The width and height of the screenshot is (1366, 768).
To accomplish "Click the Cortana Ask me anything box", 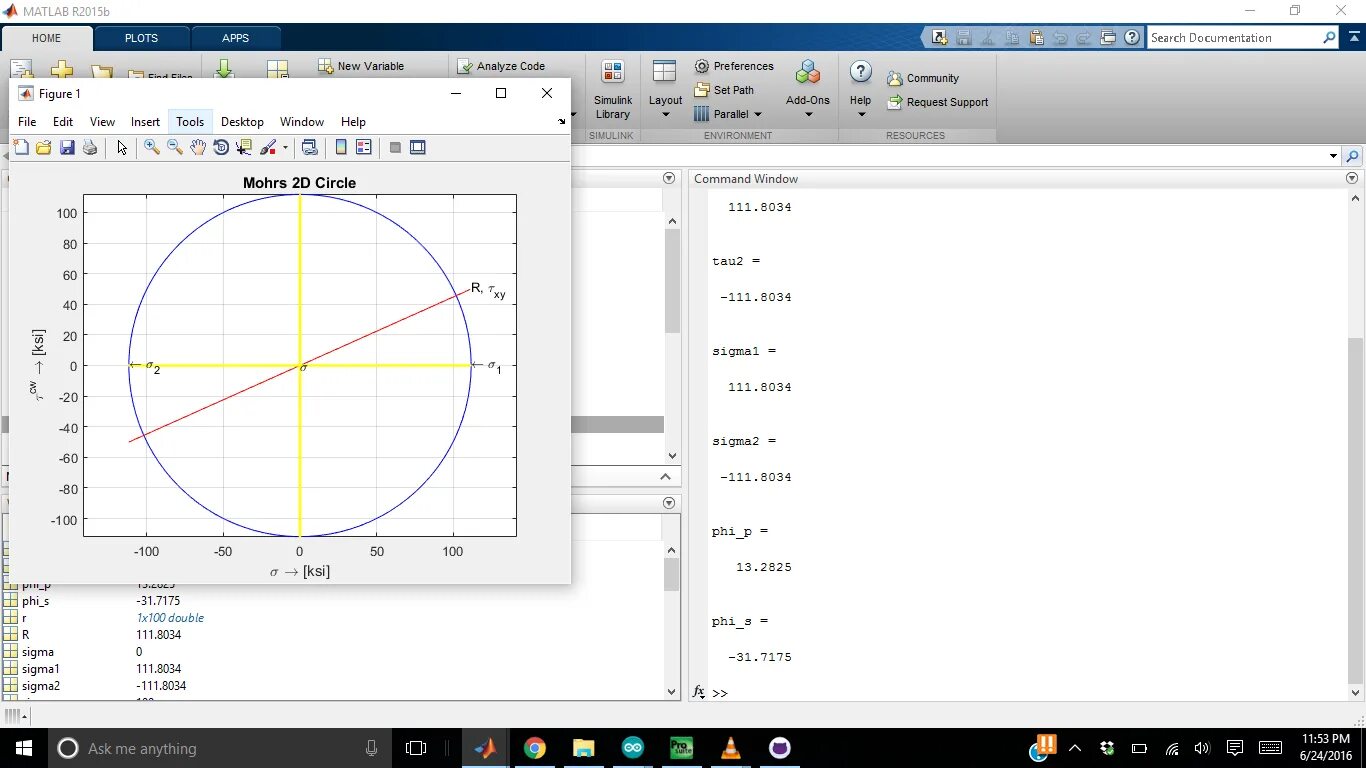I will click(x=220, y=748).
